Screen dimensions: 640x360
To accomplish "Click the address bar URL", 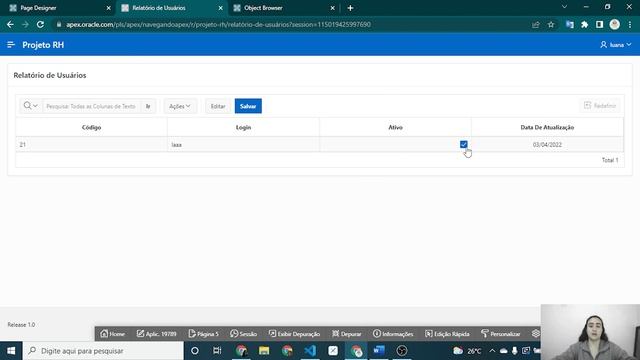I will pyautogui.click(x=218, y=24).
